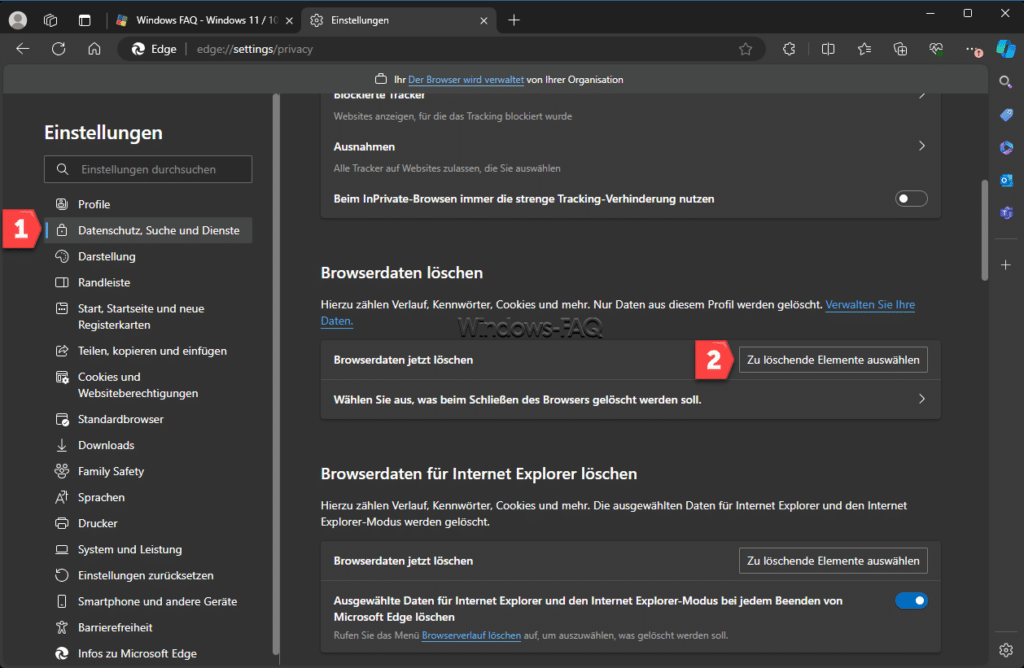1024x668 pixels.
Task: Open the sidebar Shopping tag icon
Action: [1006, 115]
